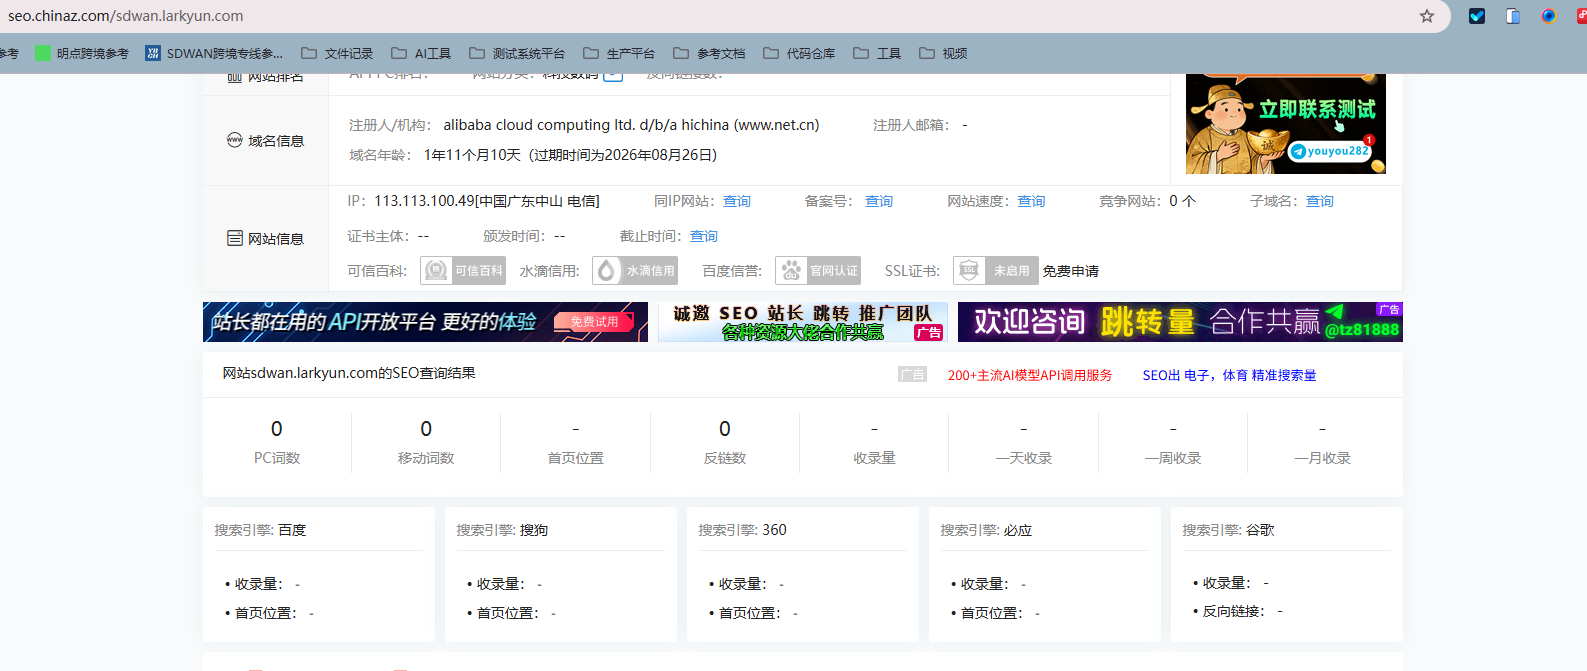Open the Firefox-style round extension icon
The height and width of the screenshot is (671, 1587).
1549,16
